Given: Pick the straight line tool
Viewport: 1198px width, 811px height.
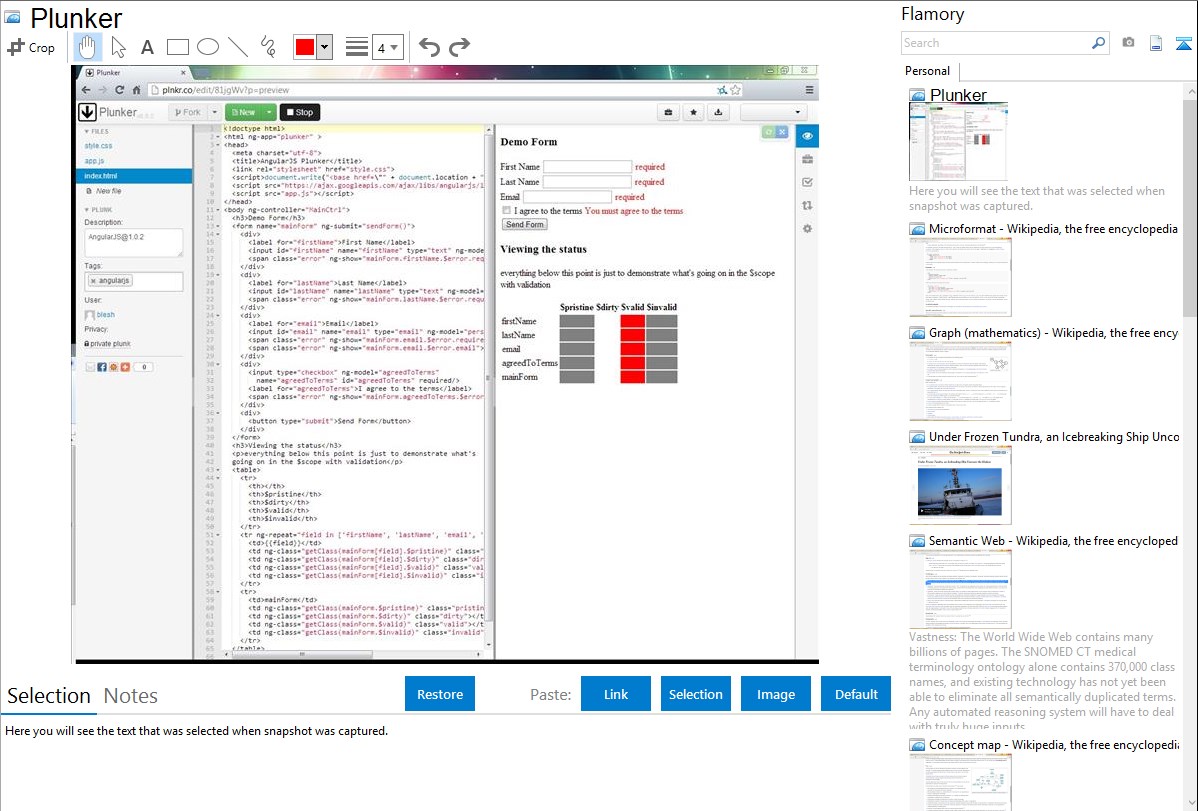Looking at the screenshot, I should (238, 47).
